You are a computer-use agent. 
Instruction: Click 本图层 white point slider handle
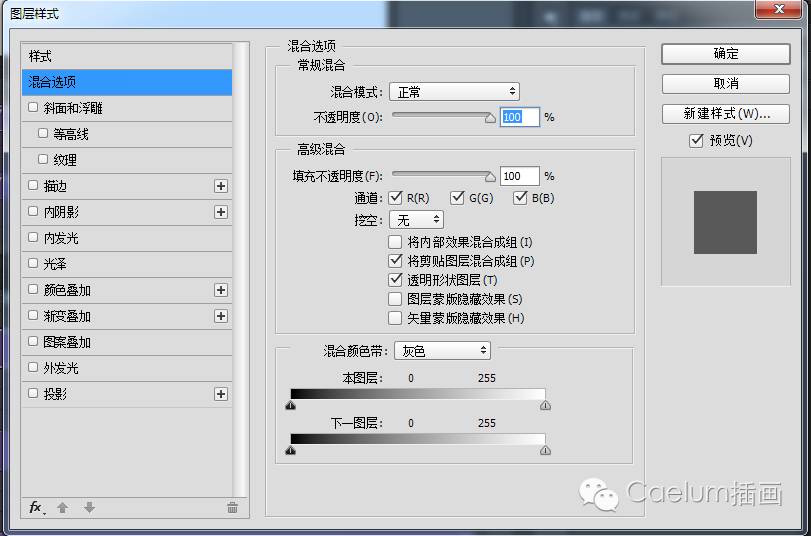coord(545,405)
